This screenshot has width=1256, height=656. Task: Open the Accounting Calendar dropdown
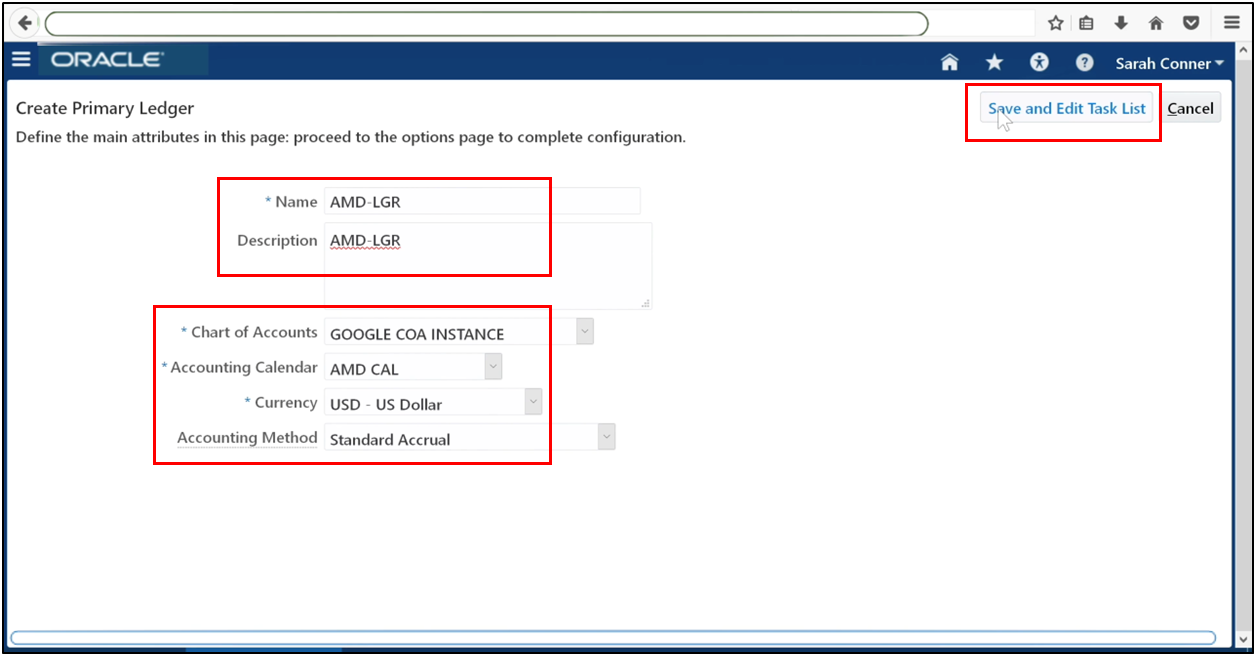[x=491, y=367]
